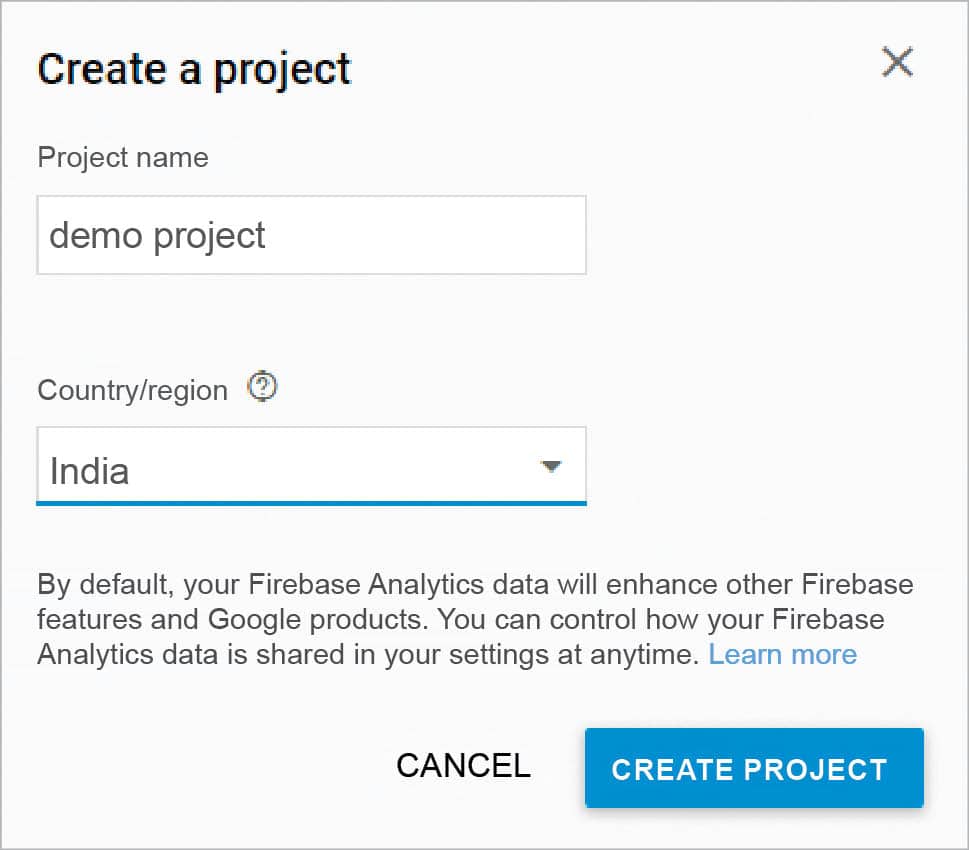969x850 pixels.
Task: Click the 'Project name' label
Action: click(123, 158)
